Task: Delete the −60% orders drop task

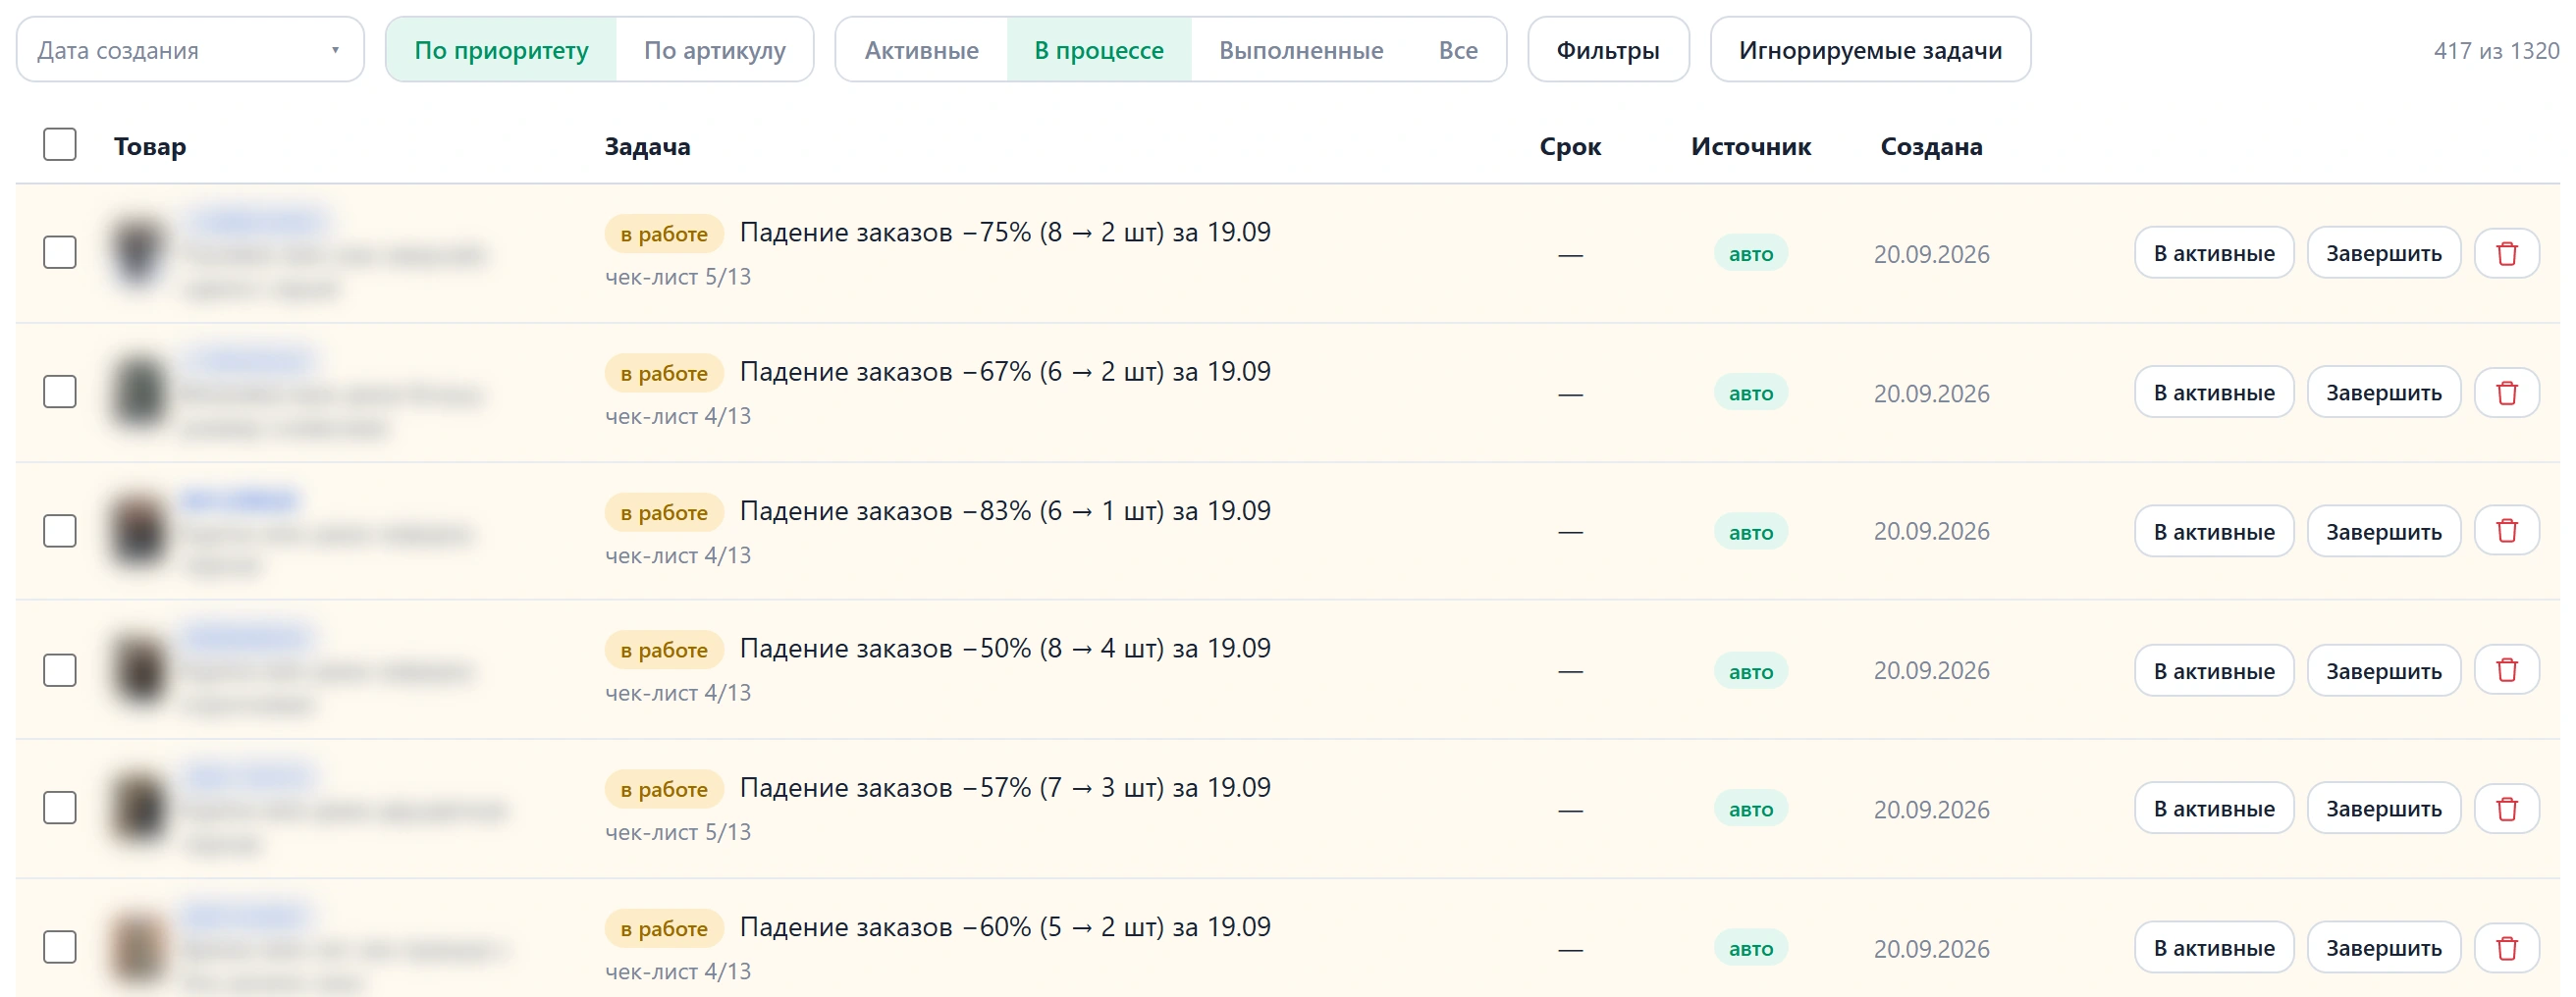Action: point(2506,947)
